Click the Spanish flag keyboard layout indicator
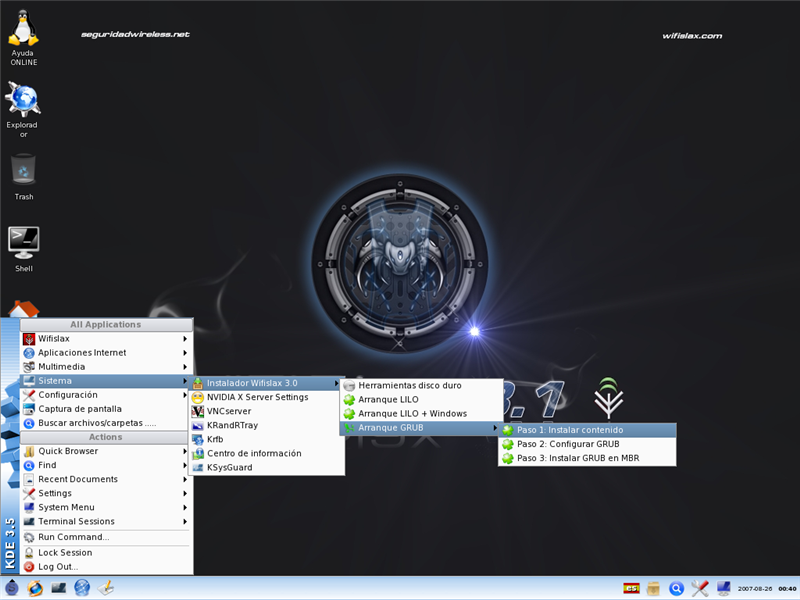Viewport: 800px width, 600px height. pyautogui.click(x=631, y=588)
